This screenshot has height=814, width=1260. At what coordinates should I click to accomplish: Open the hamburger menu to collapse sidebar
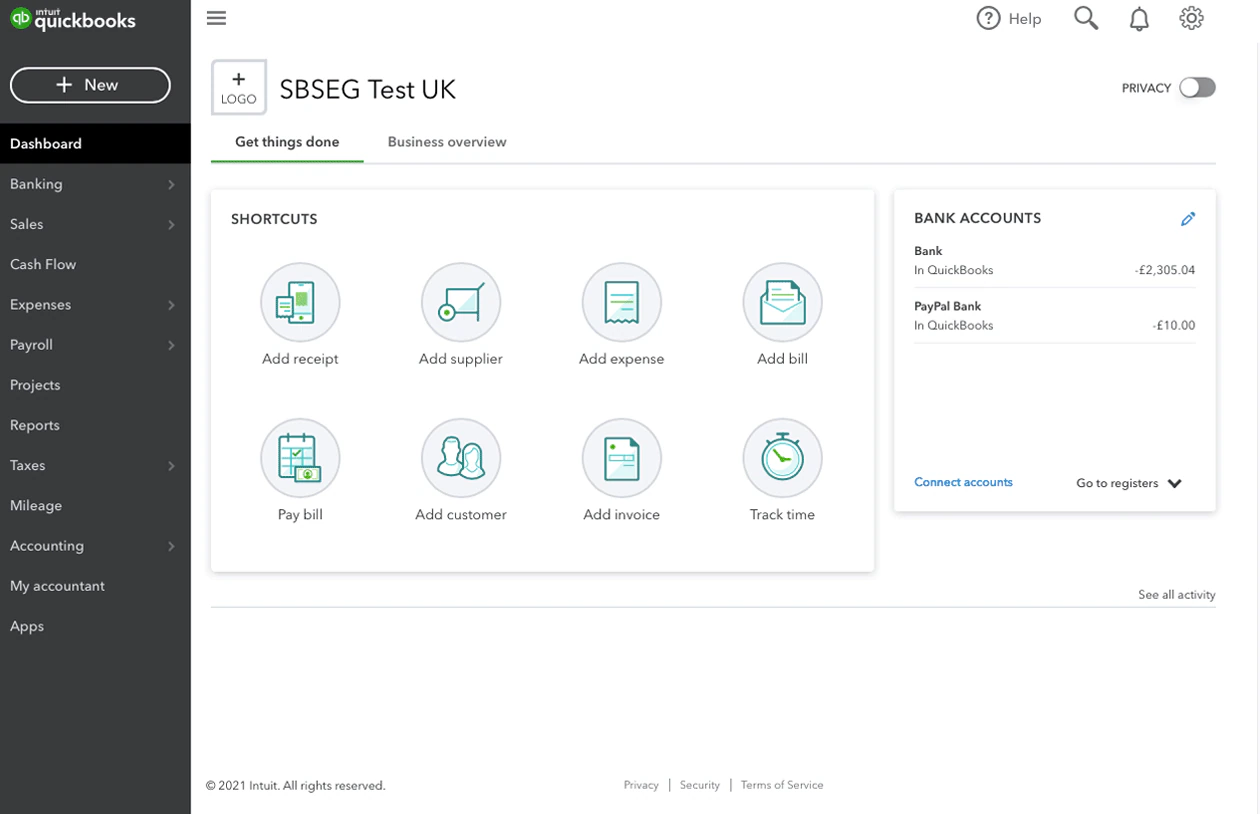coord(216,18)
